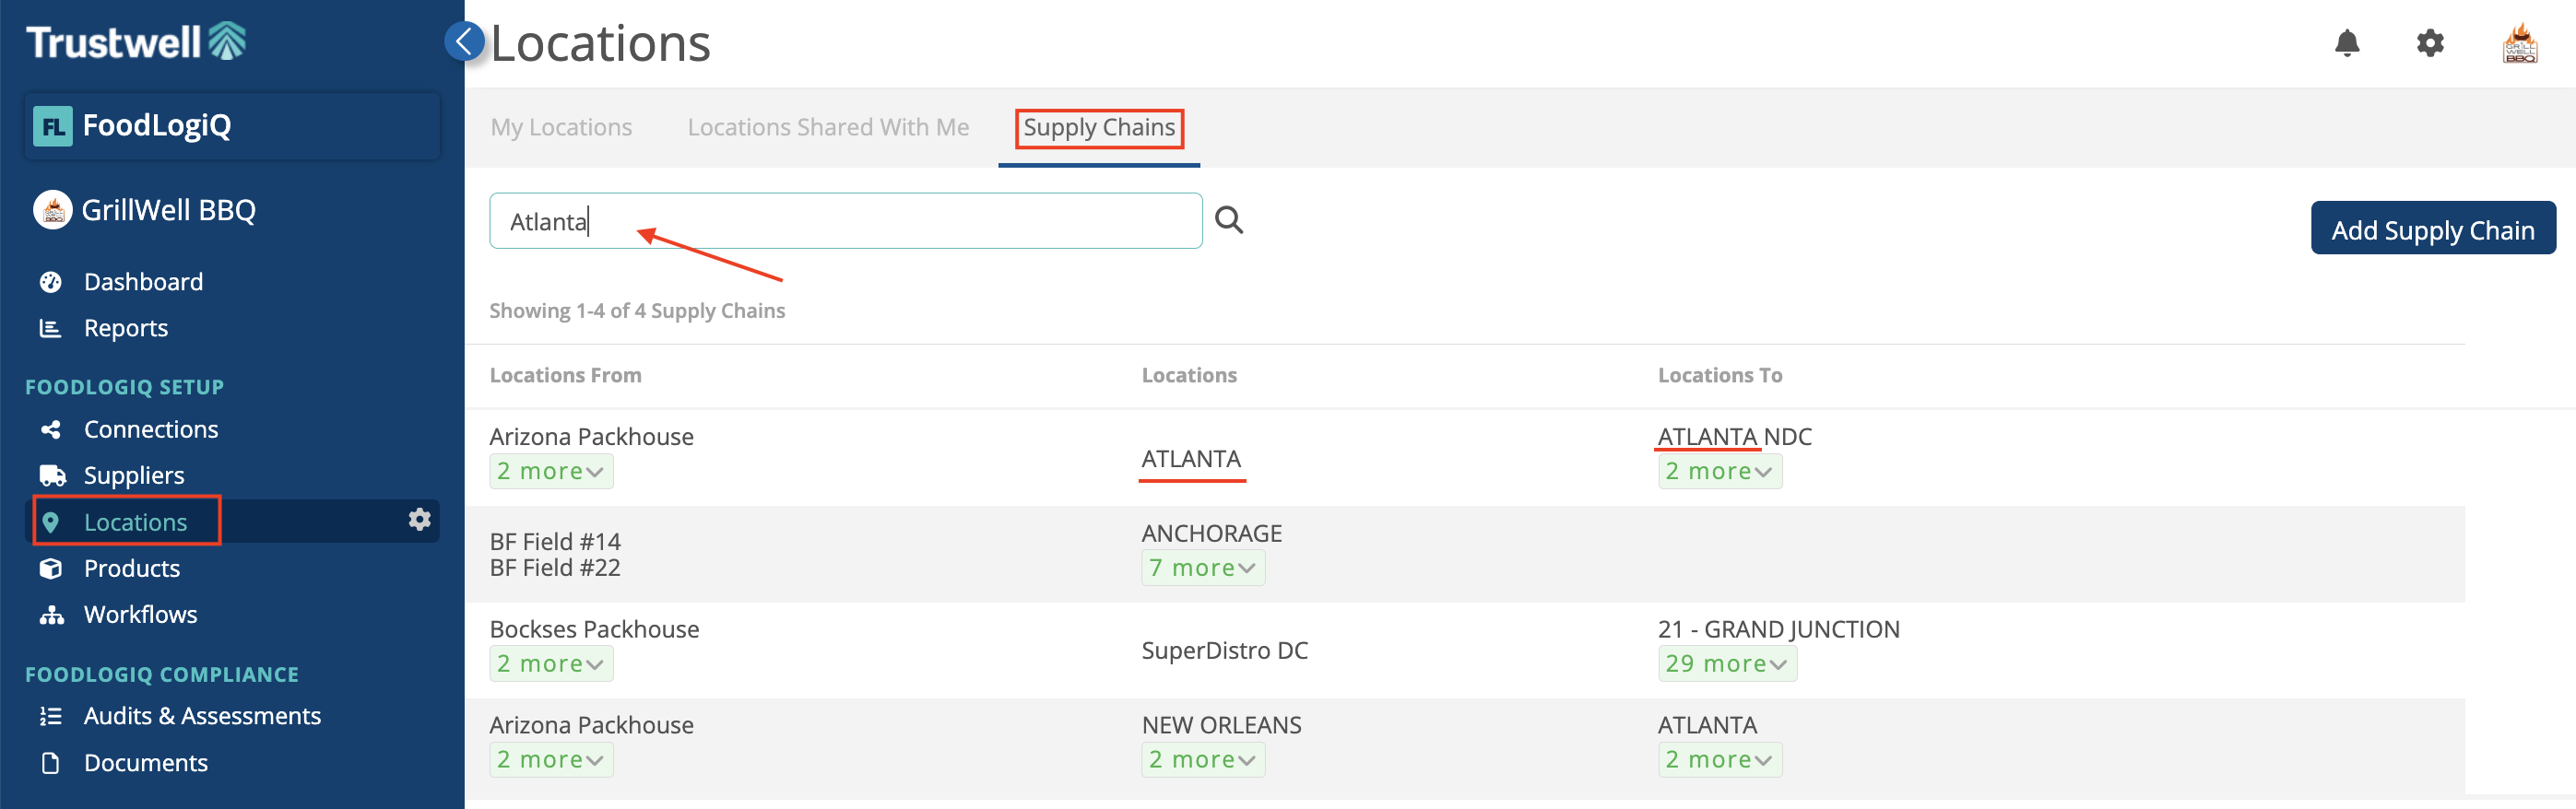Open the Locations row gear icon

(x=419, y=520)
